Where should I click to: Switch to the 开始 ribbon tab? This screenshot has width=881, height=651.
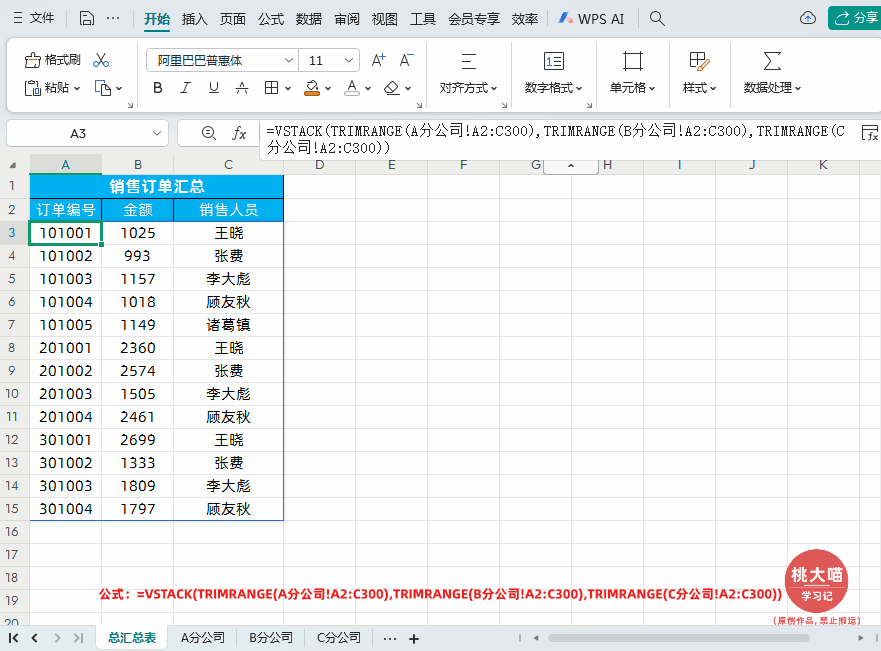pyautogui.click(x=157, y=19)
